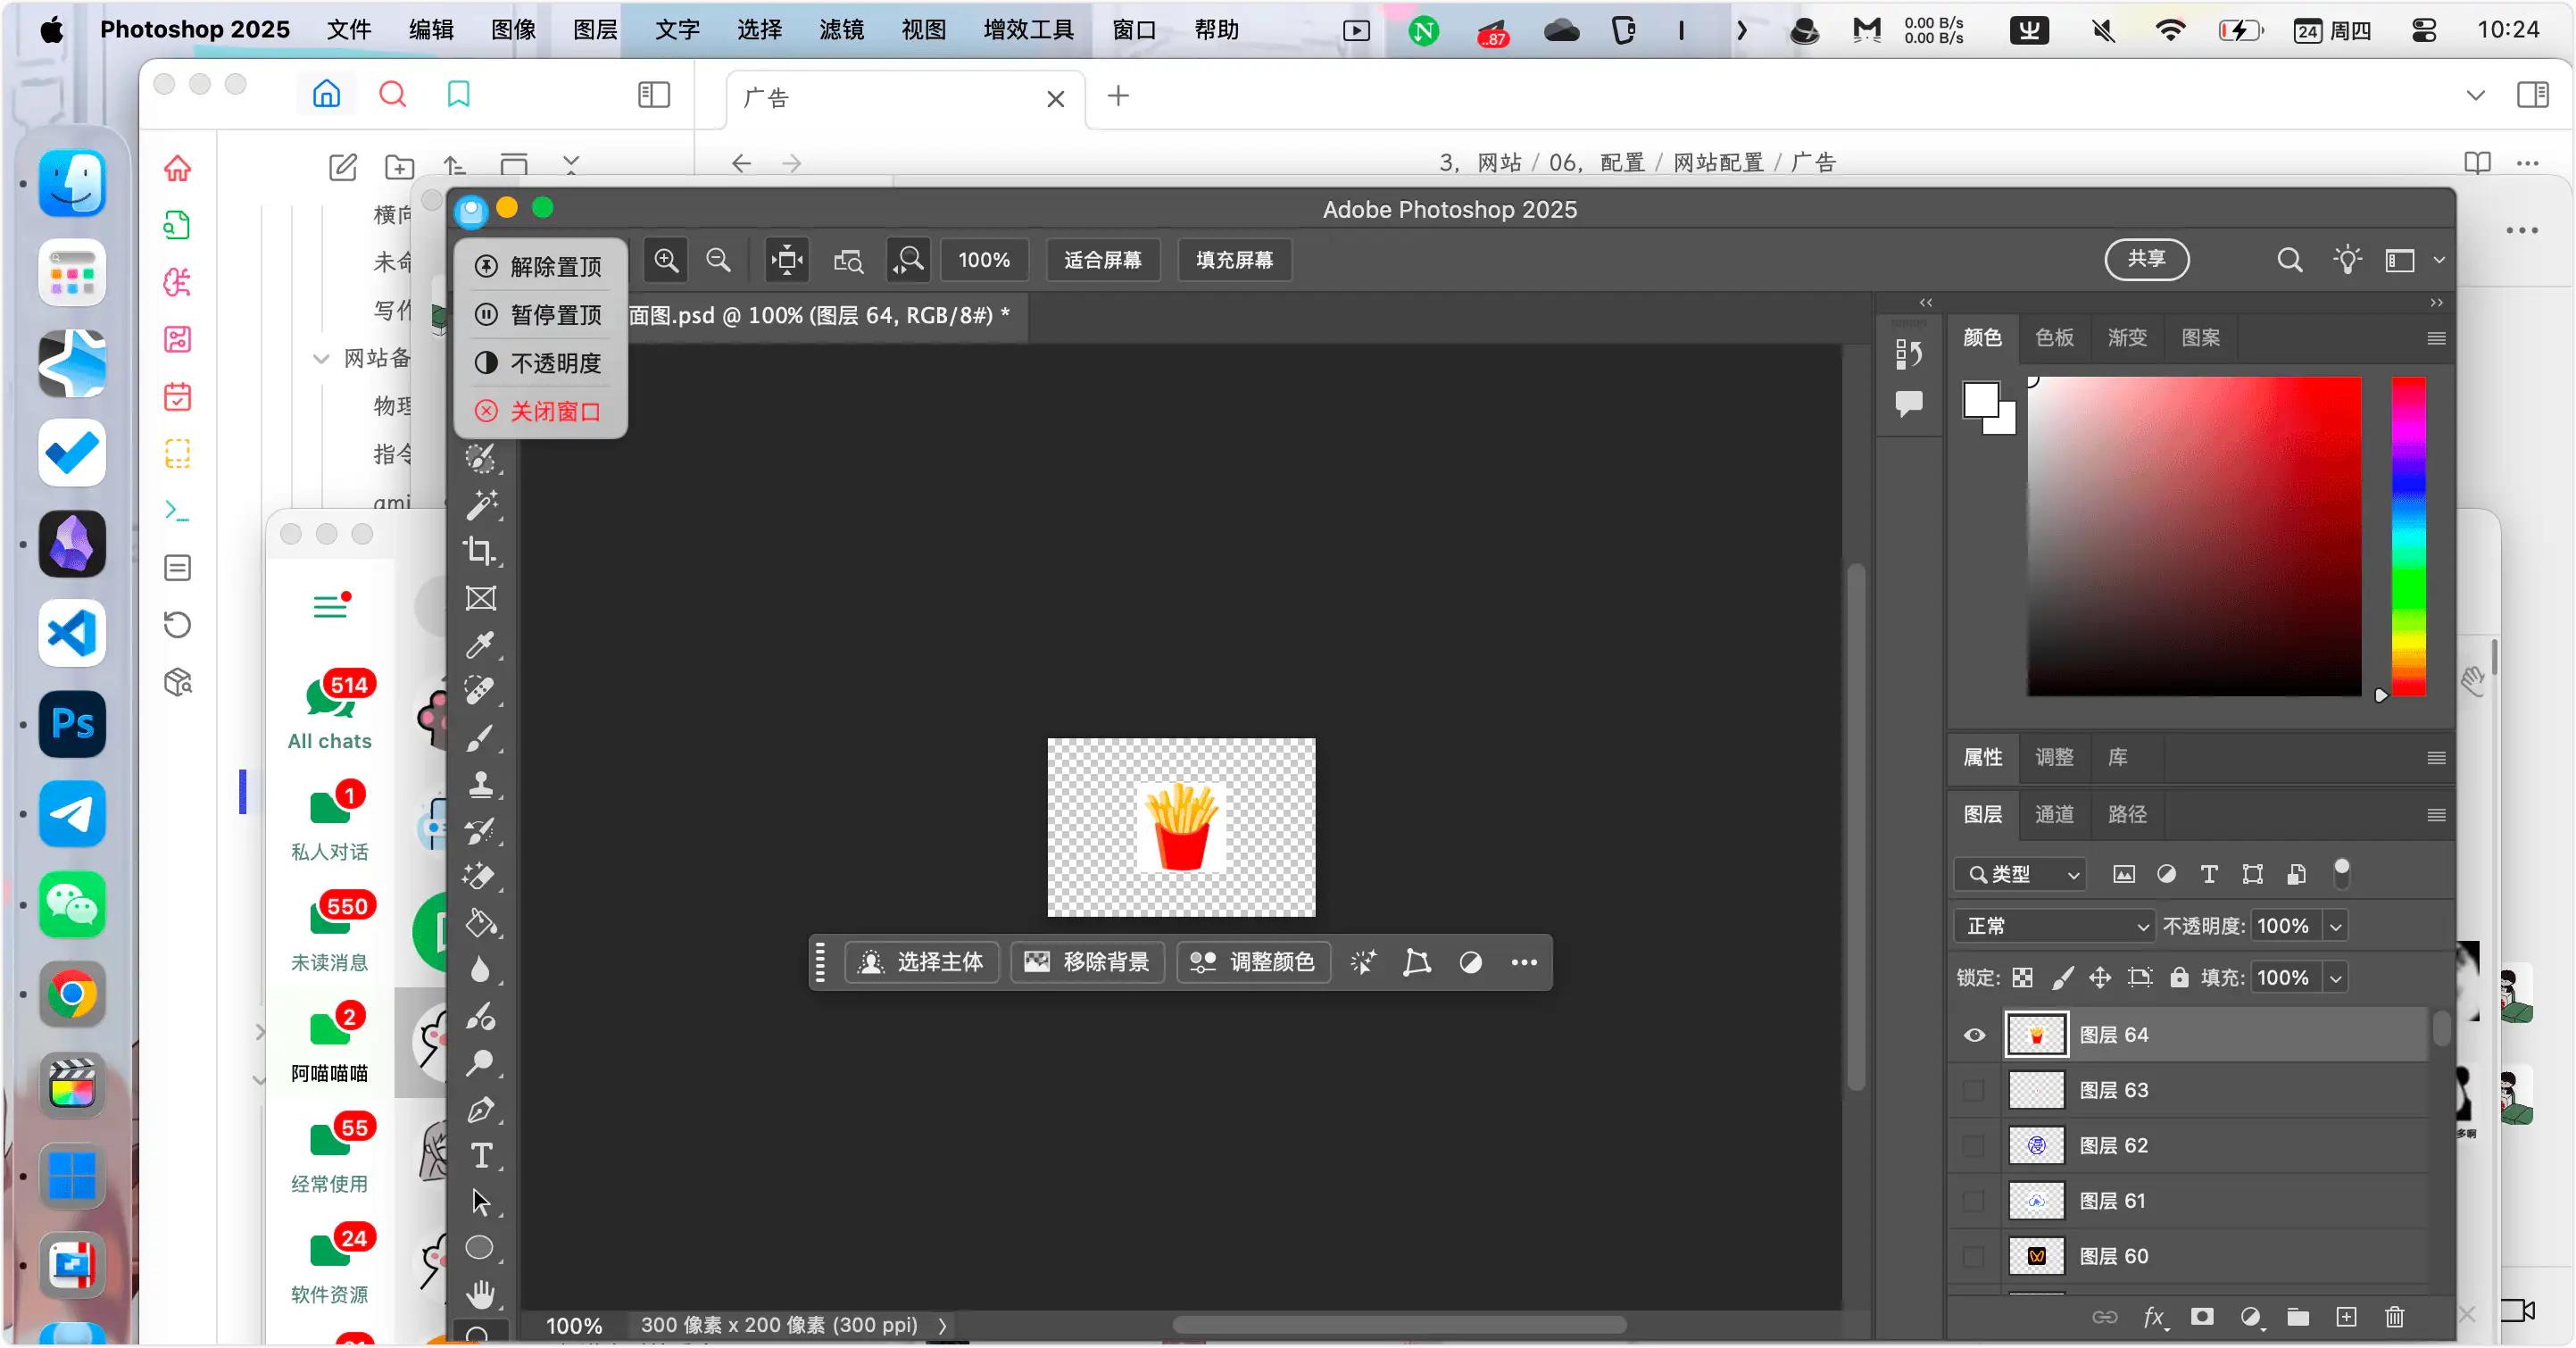2576x1348 pixels.
Task: Open the 滤镜 menu
Action: (841, 30)
